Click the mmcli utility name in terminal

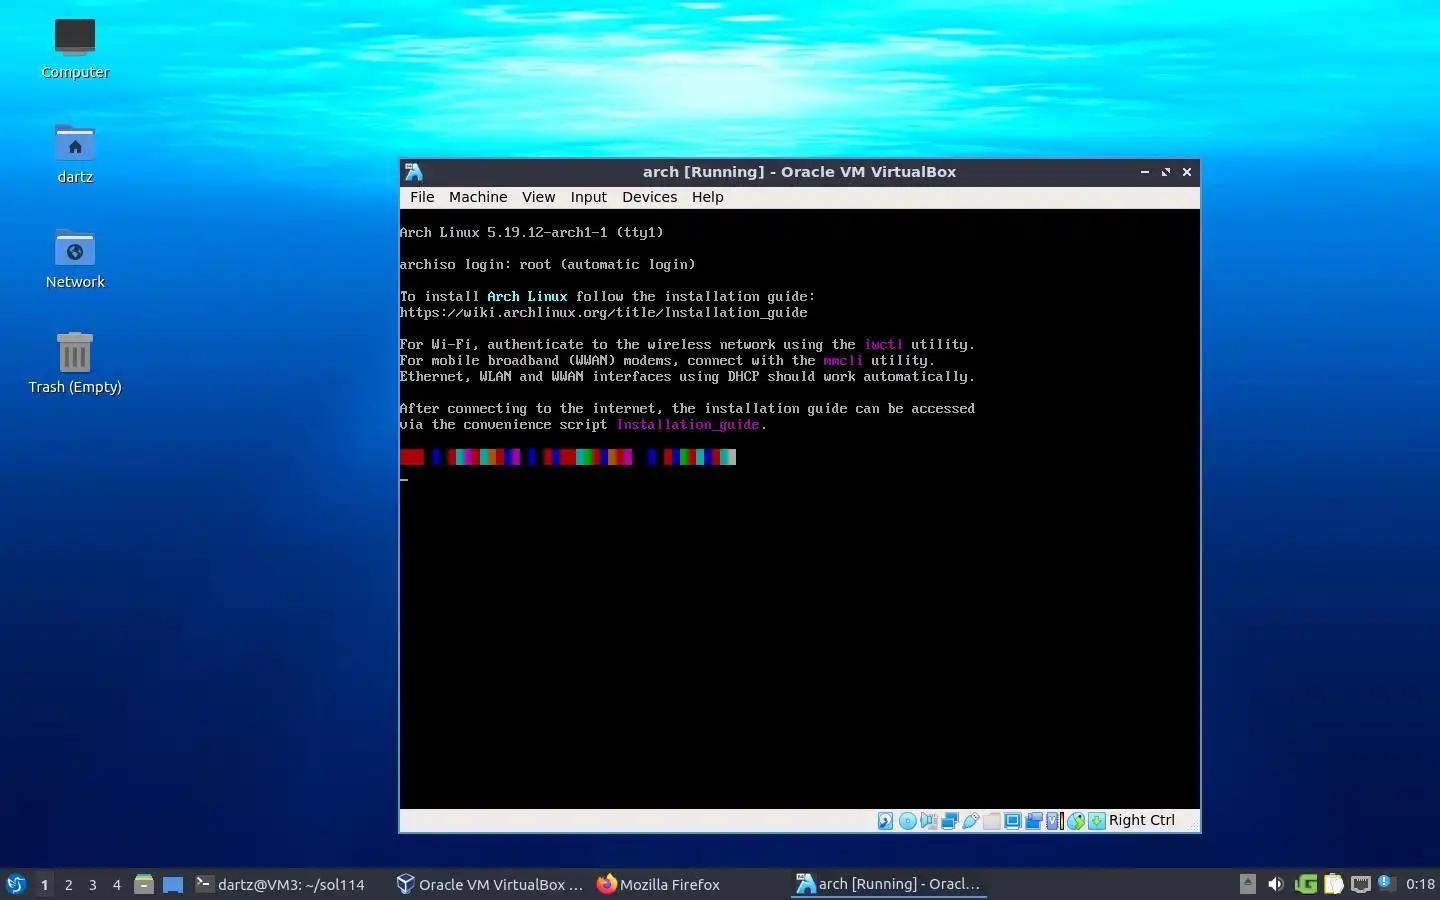coord(843,360)
